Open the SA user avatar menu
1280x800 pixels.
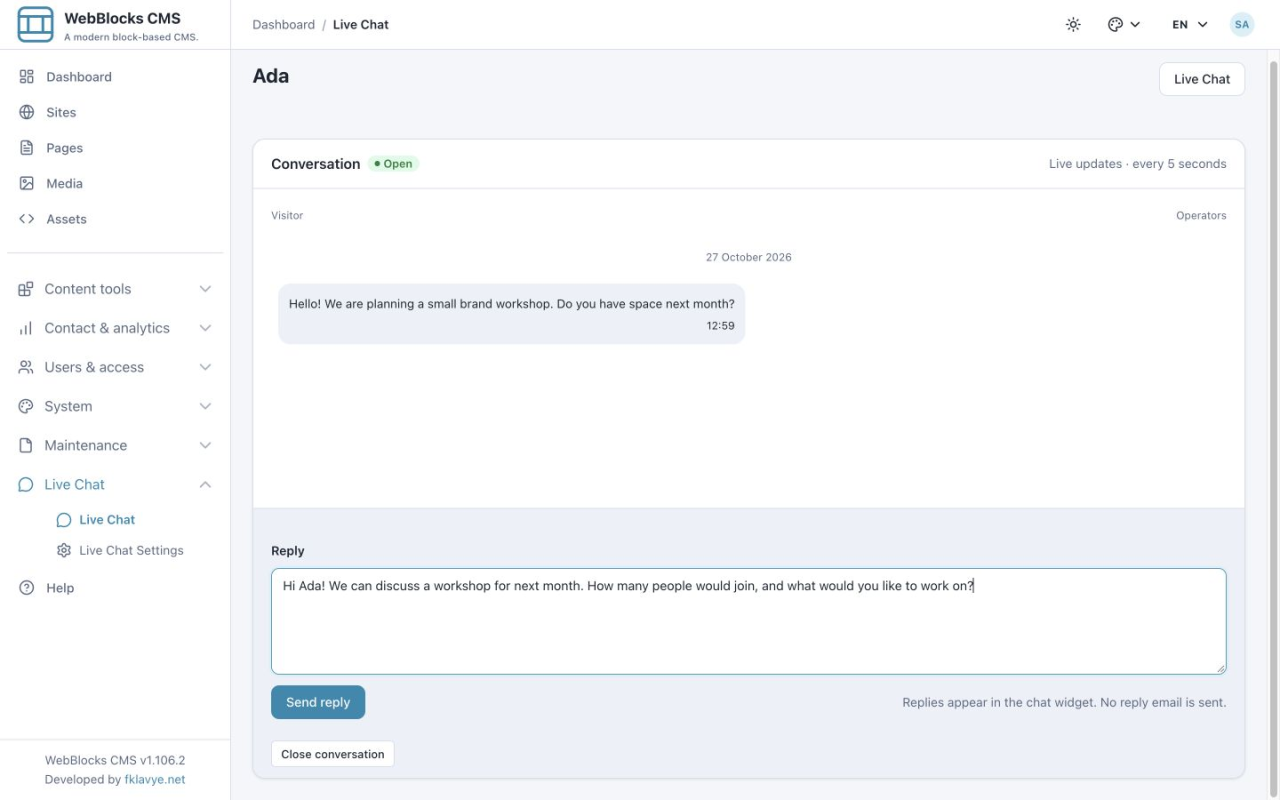(x=1242, y=24)
